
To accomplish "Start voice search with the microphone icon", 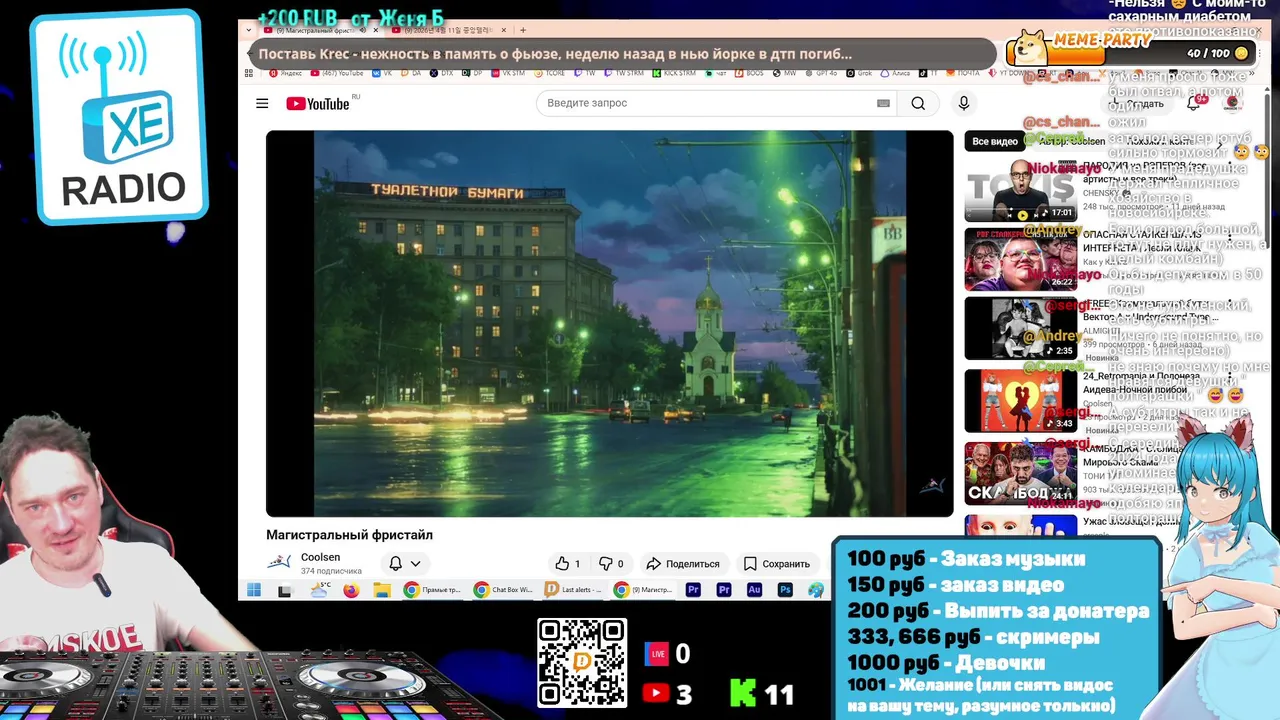I will [x=964, y=103].
